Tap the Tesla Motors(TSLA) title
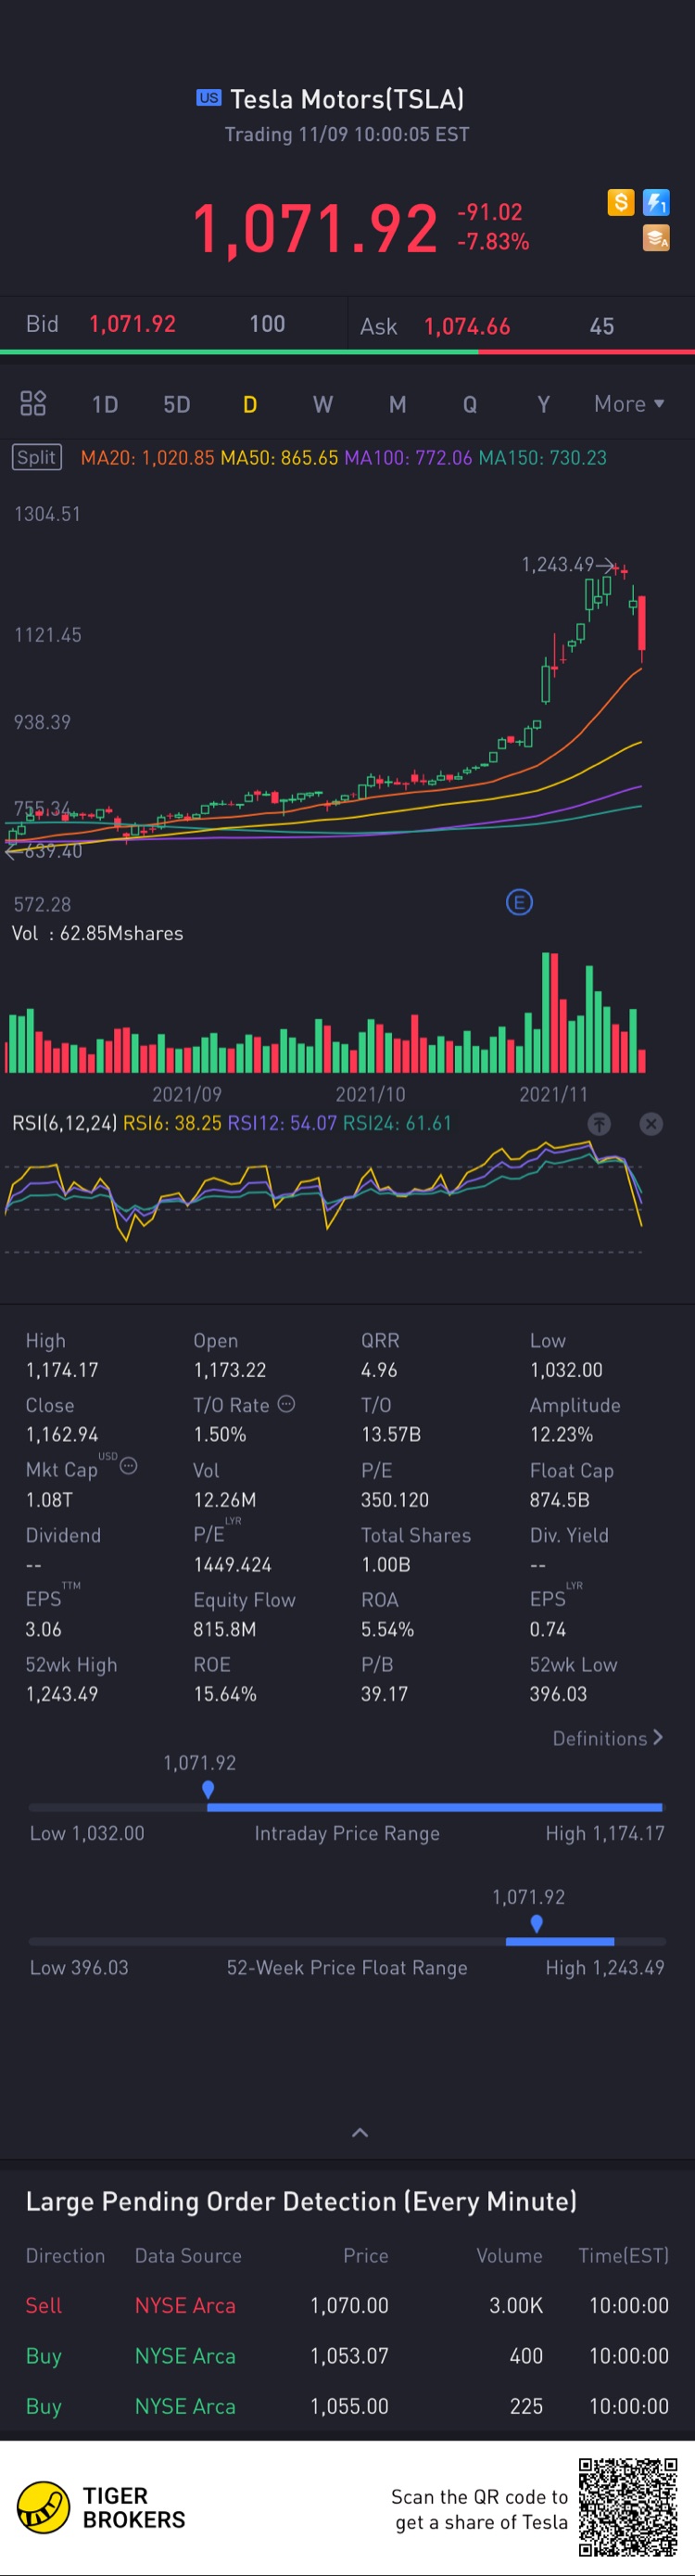Image resolution: width=695 pixels, height=2576 pixels. point(347,99)
